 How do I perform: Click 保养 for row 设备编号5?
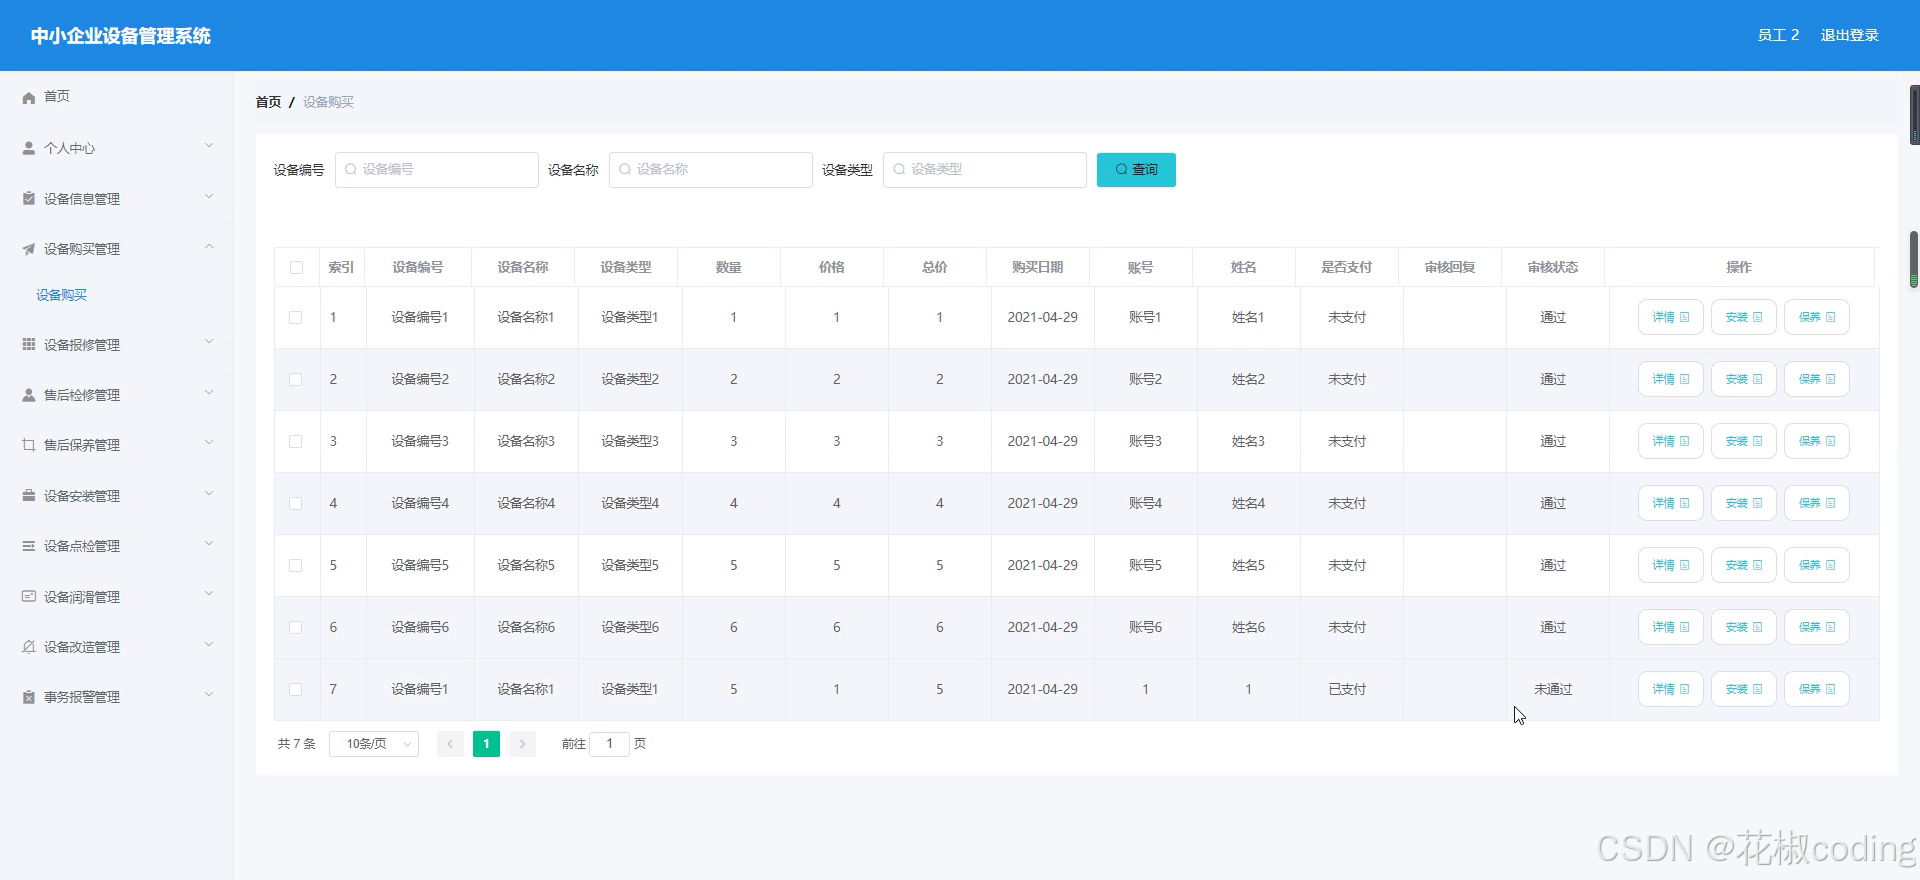(1817, 565)
